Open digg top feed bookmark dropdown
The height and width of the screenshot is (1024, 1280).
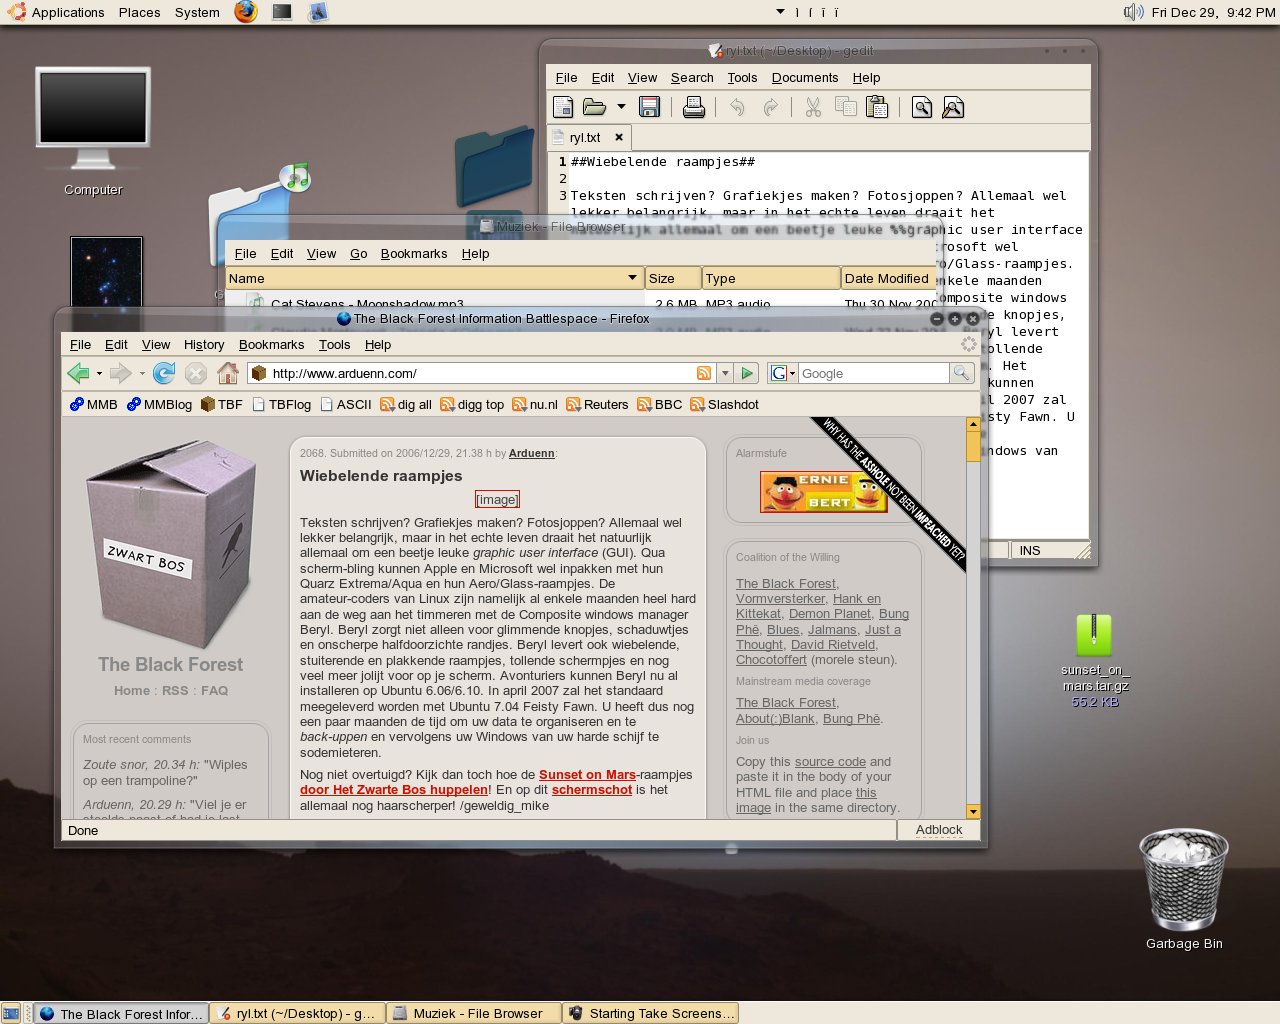click(472, 404)
